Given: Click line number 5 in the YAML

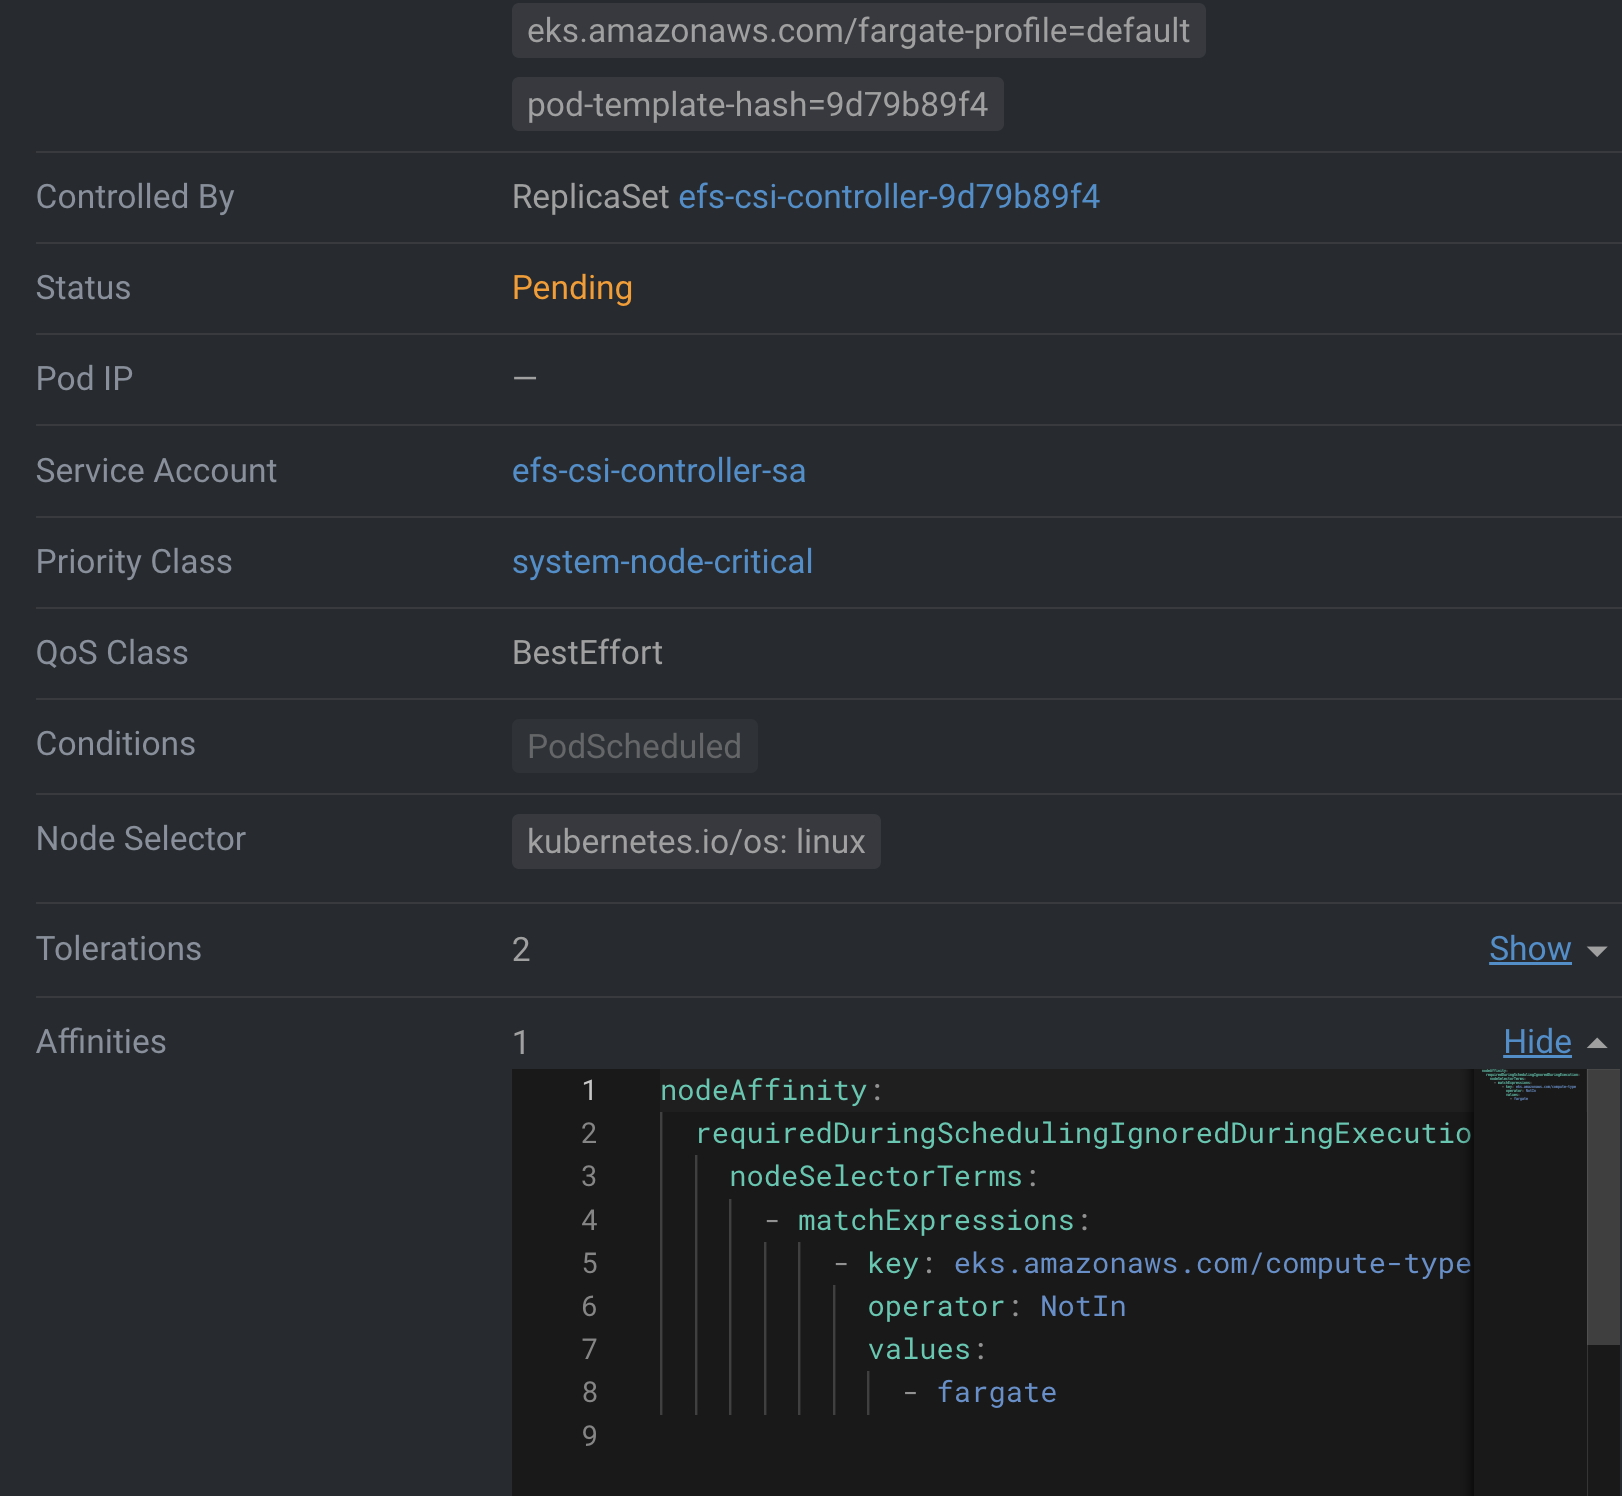Looking at the screenshot, I should pyautogui.click(x=589, y=1263).
